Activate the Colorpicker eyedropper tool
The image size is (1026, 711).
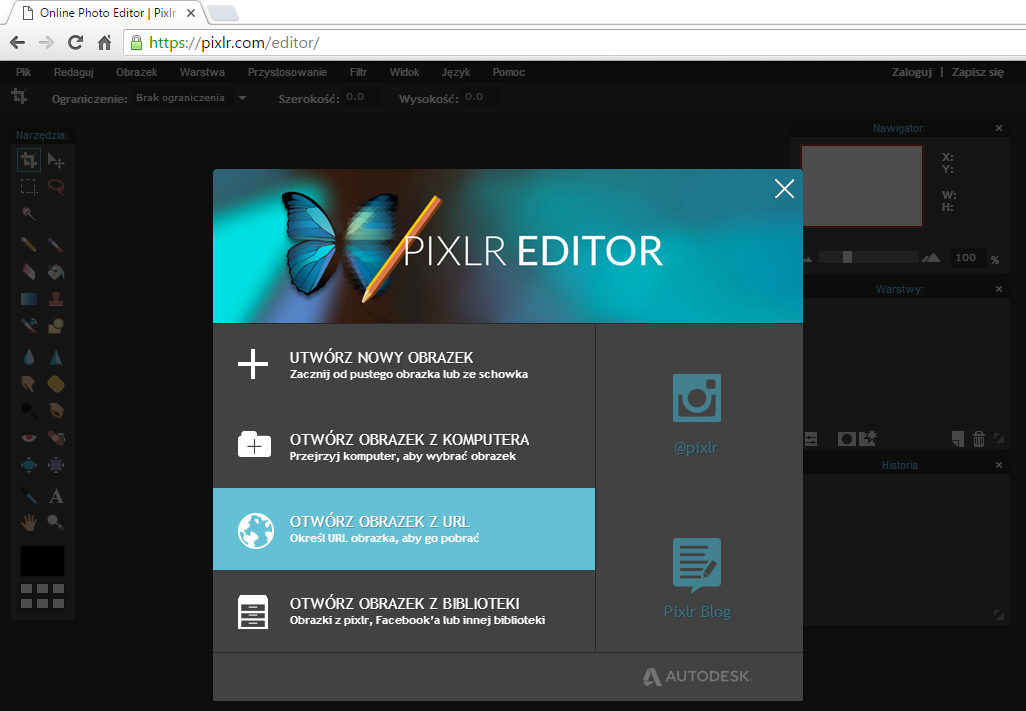29,496
